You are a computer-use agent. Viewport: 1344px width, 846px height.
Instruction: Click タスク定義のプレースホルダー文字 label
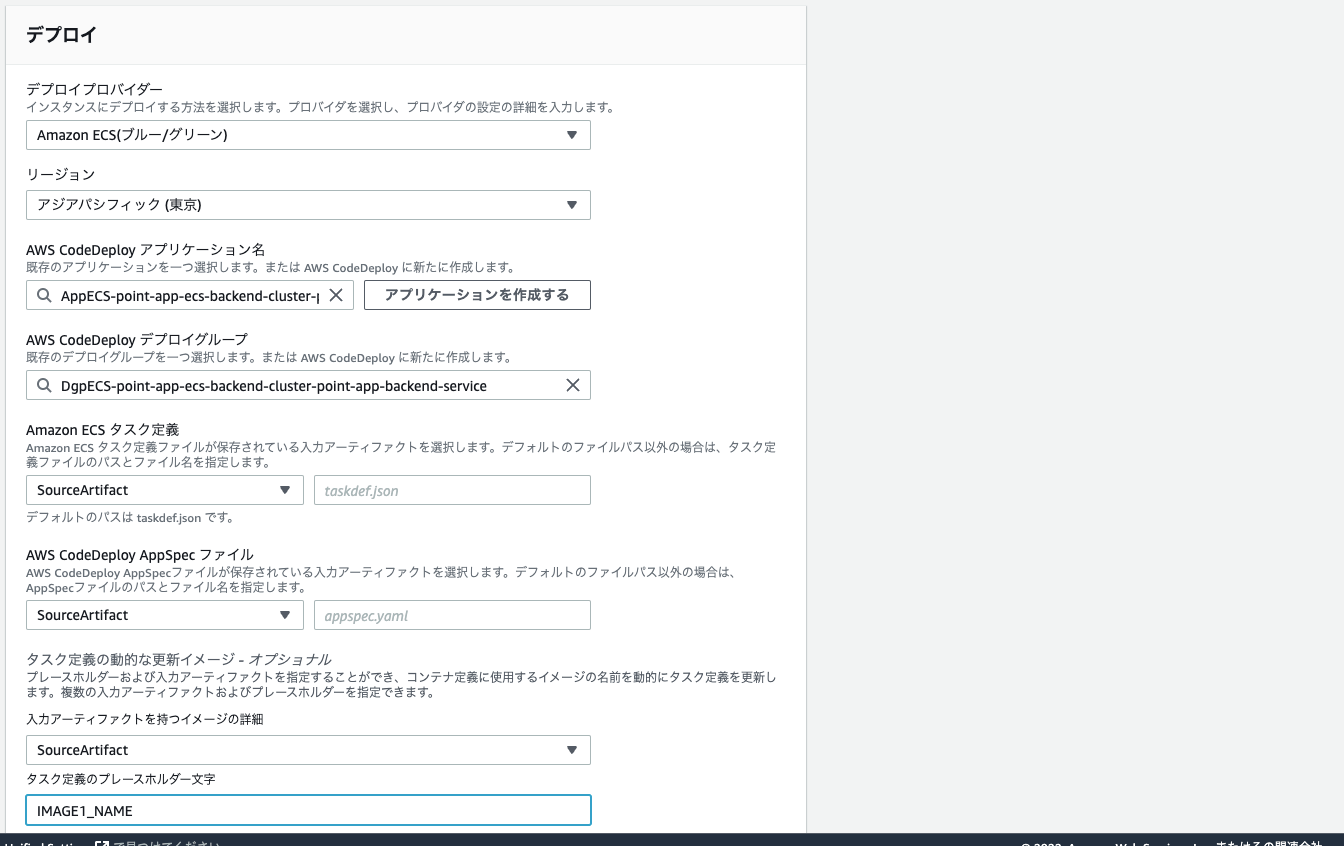120,779
